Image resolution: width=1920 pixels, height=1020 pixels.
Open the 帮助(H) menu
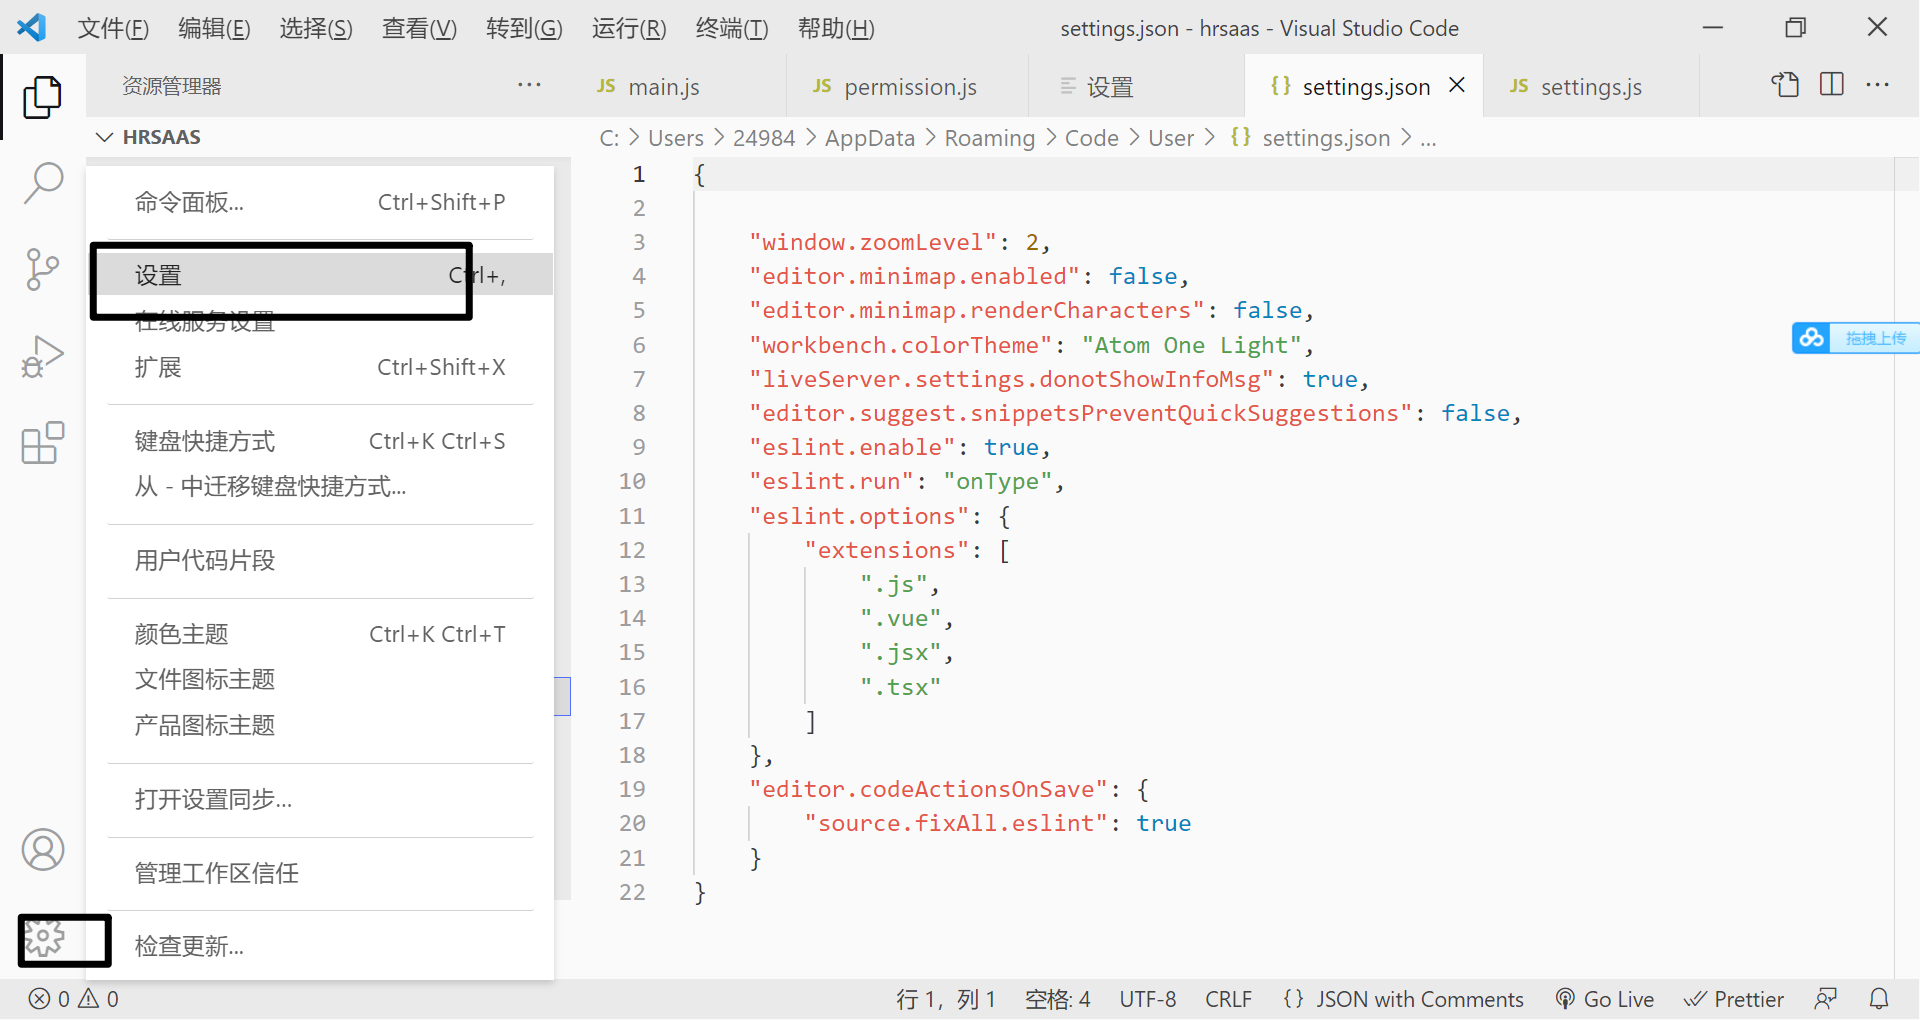pyautogui.click(x=836, y=28)
